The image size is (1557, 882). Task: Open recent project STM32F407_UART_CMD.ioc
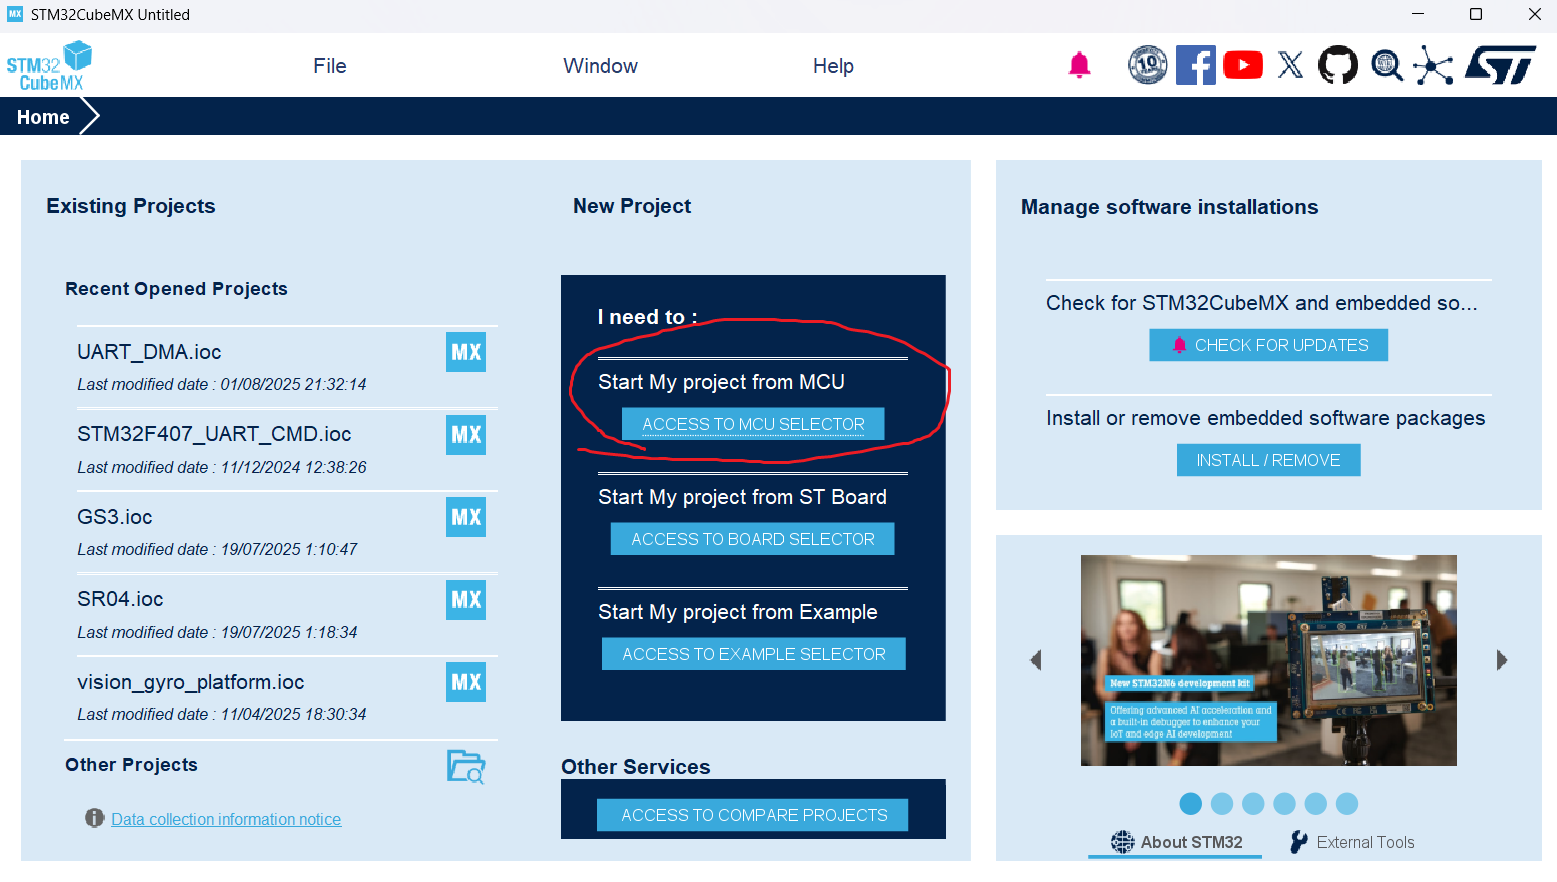click(x=214, y=434)
